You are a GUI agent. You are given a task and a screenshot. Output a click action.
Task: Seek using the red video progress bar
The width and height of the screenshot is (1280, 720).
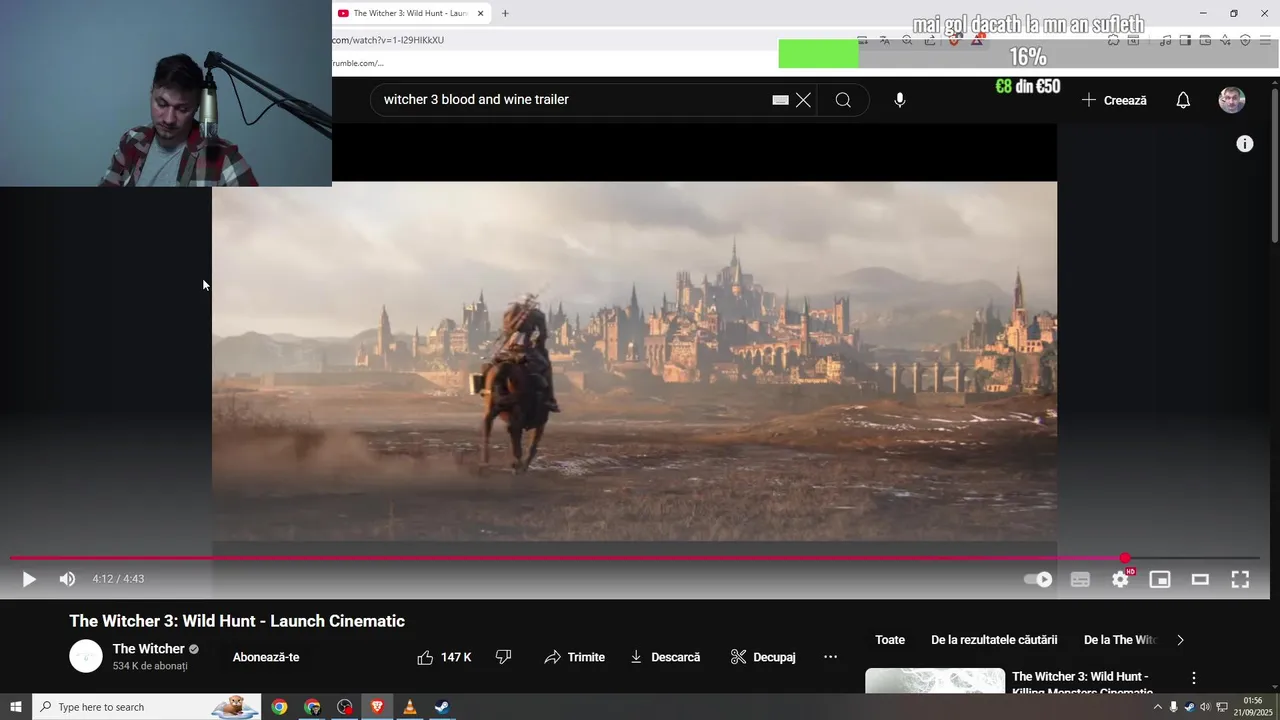click(x=635, y=558)
